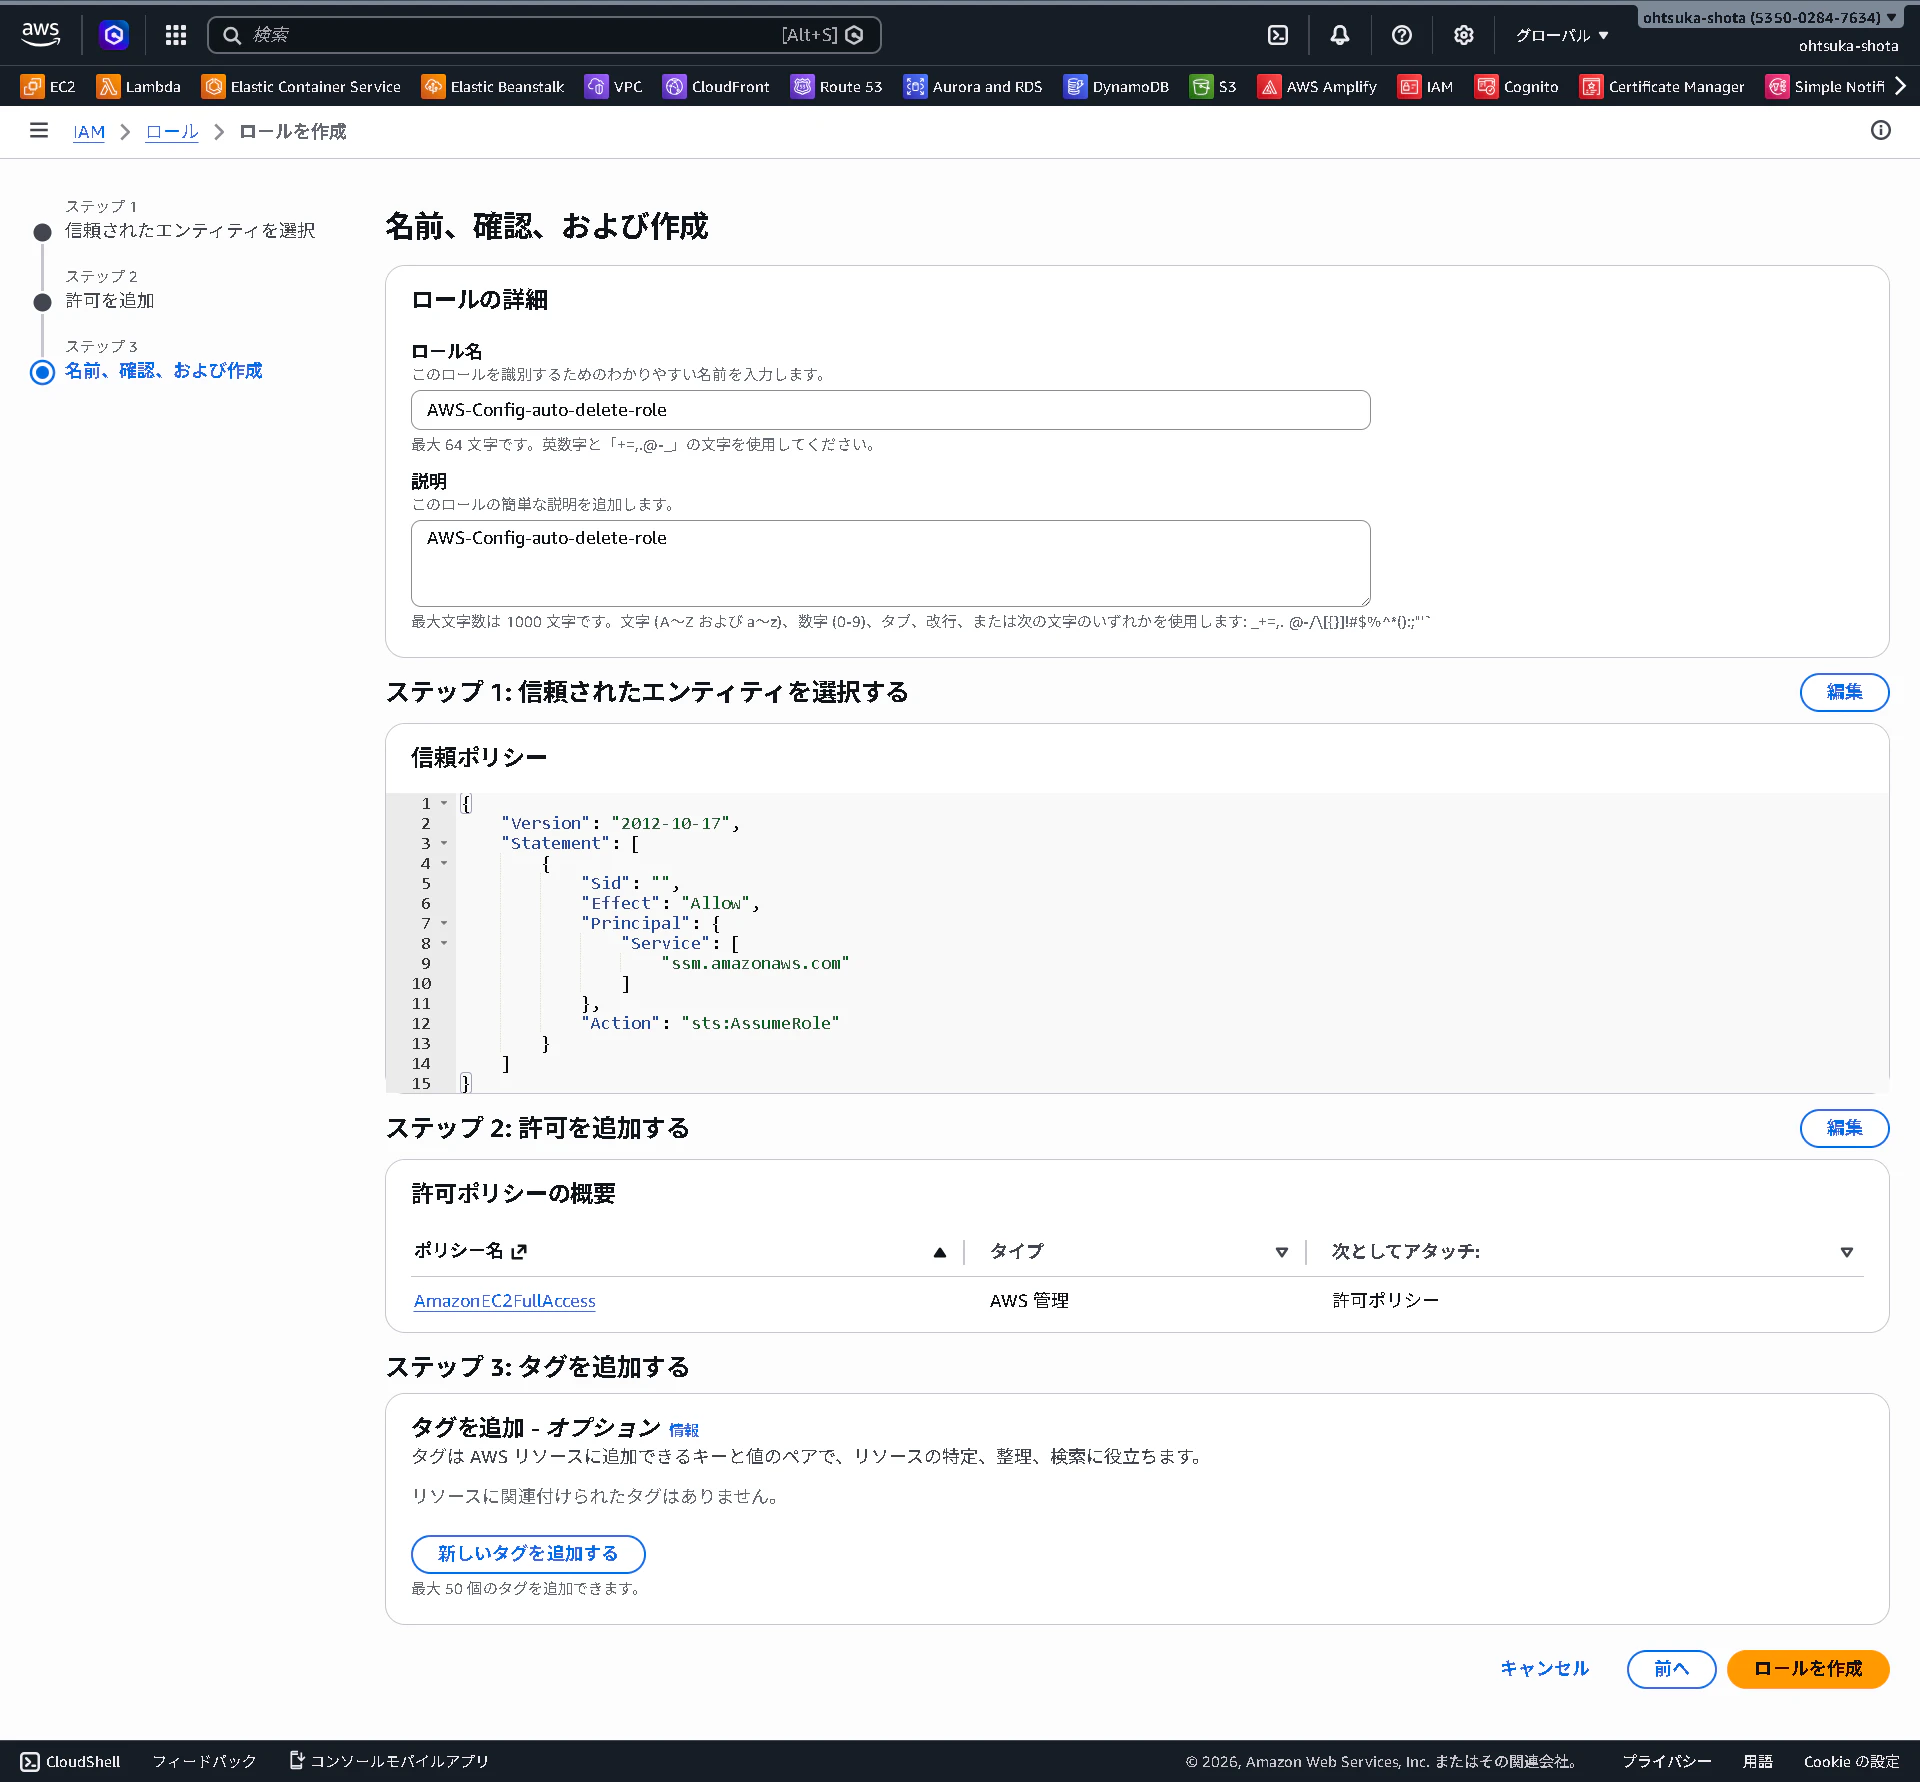Sort by 次としてアタッチ column arrow
Viewport: 1920px width, 1782px height.
1847,1252
